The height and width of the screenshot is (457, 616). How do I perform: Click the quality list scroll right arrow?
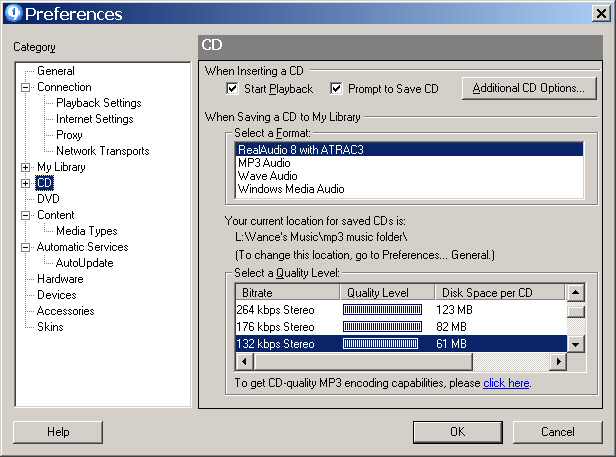click(x=558, y=362)
